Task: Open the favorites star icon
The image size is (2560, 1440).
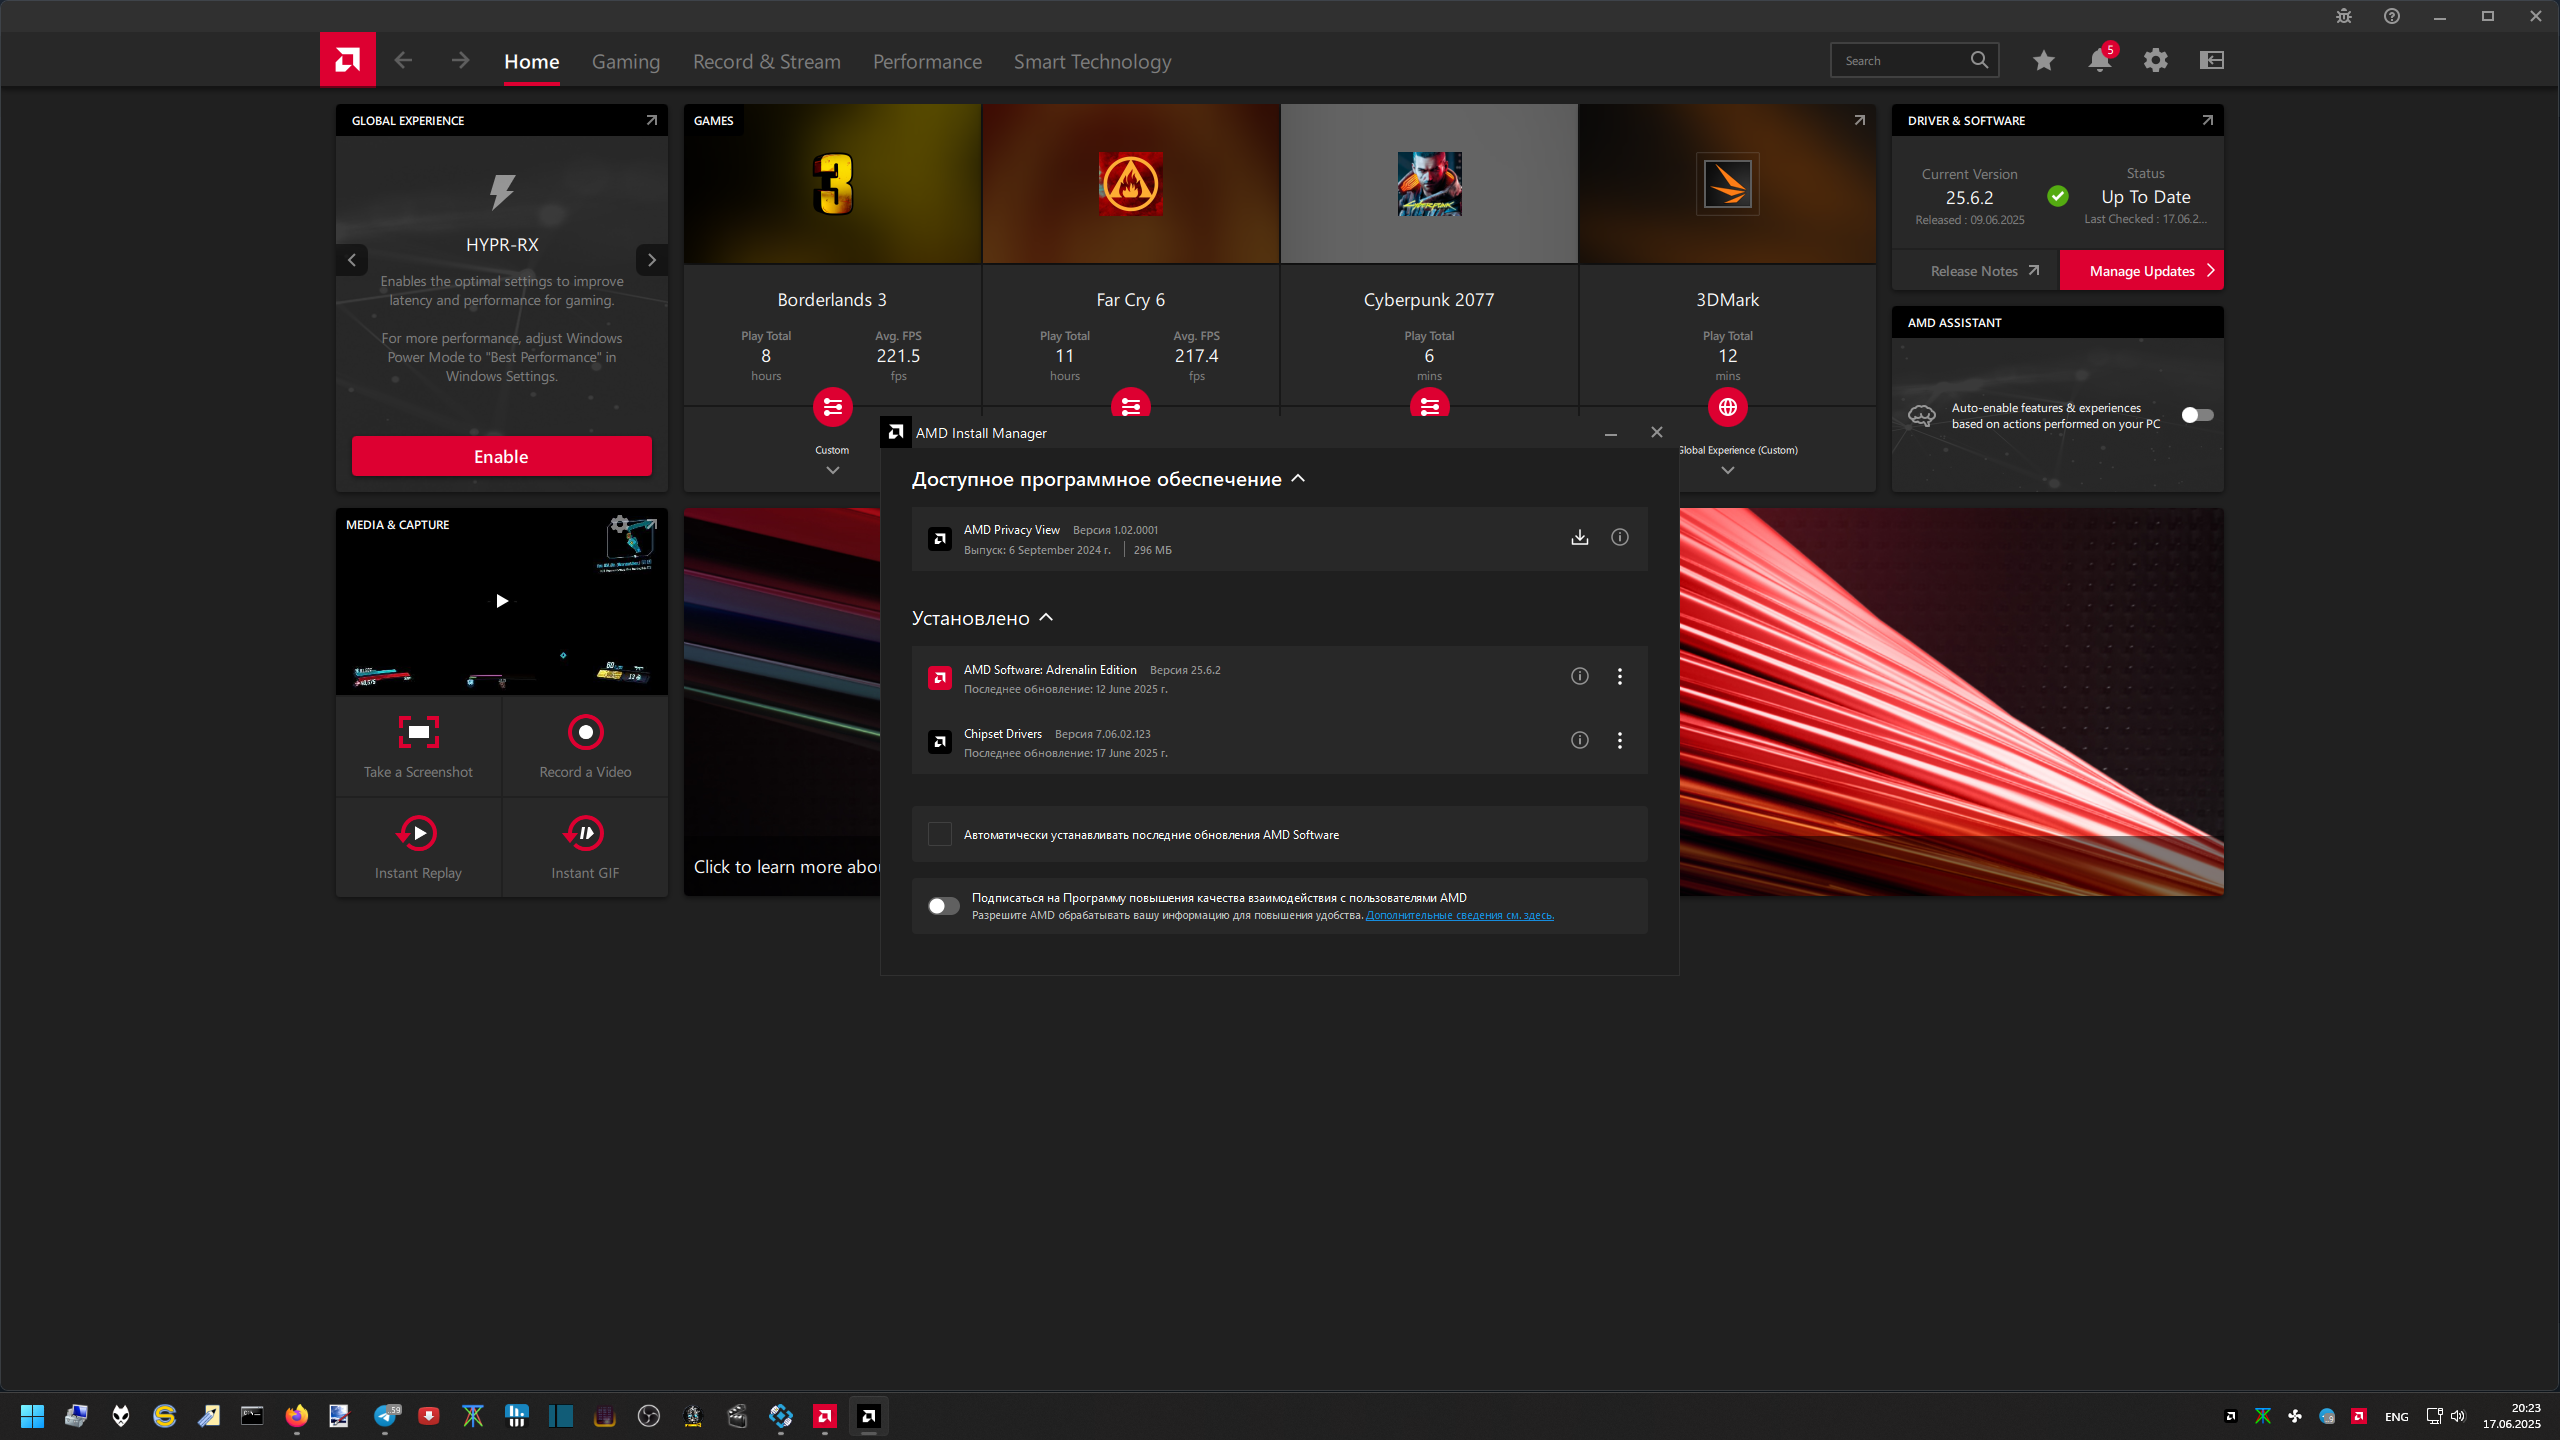Action: tap(2043, 61)
